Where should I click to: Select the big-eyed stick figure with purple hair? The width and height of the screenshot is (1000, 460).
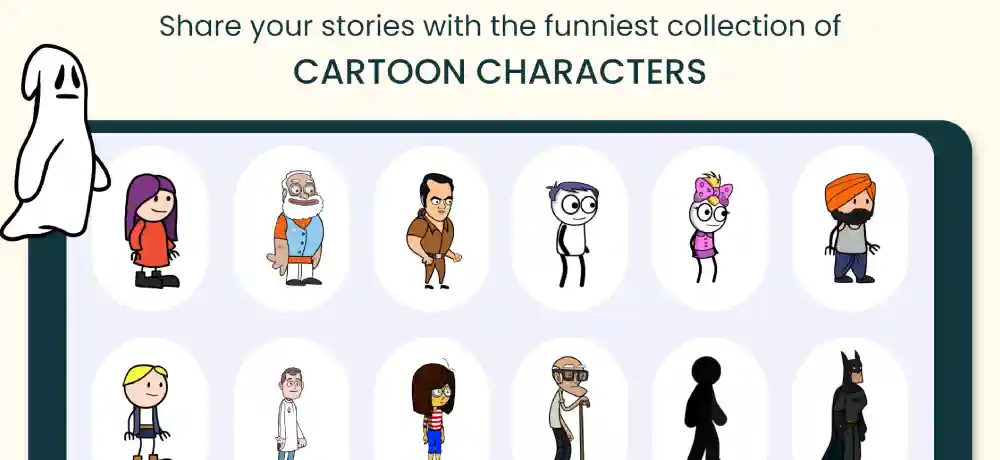click(x=572, y=234)
